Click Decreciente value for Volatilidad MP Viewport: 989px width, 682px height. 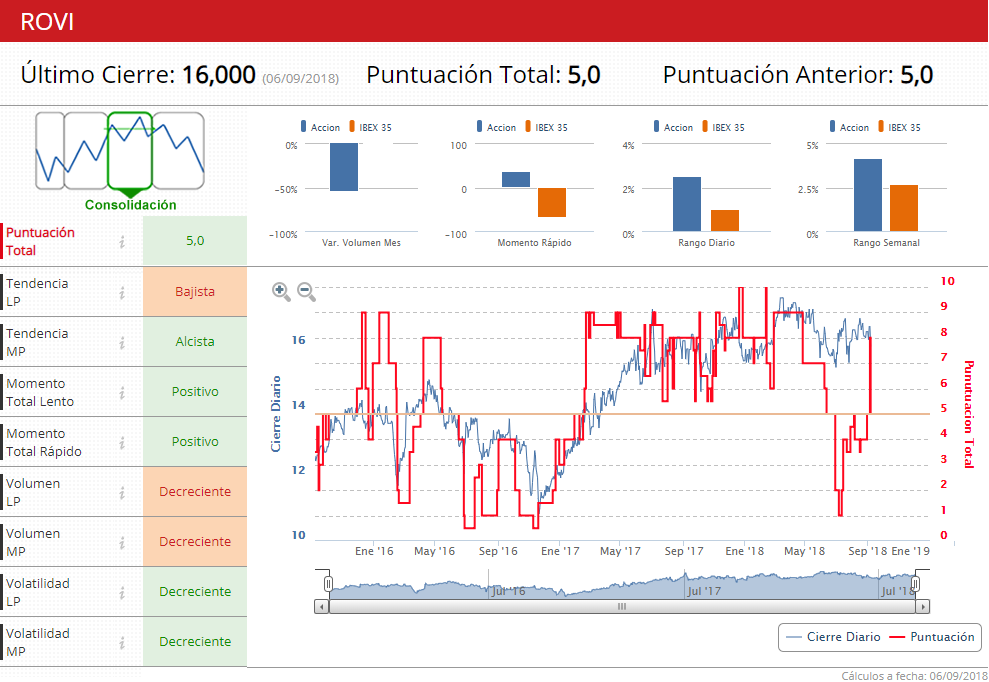pyautogui.click(x=195, y=641)
